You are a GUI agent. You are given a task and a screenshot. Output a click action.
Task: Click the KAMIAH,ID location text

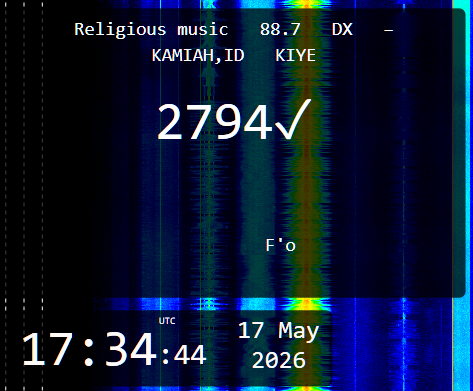[x=198, y=56]
